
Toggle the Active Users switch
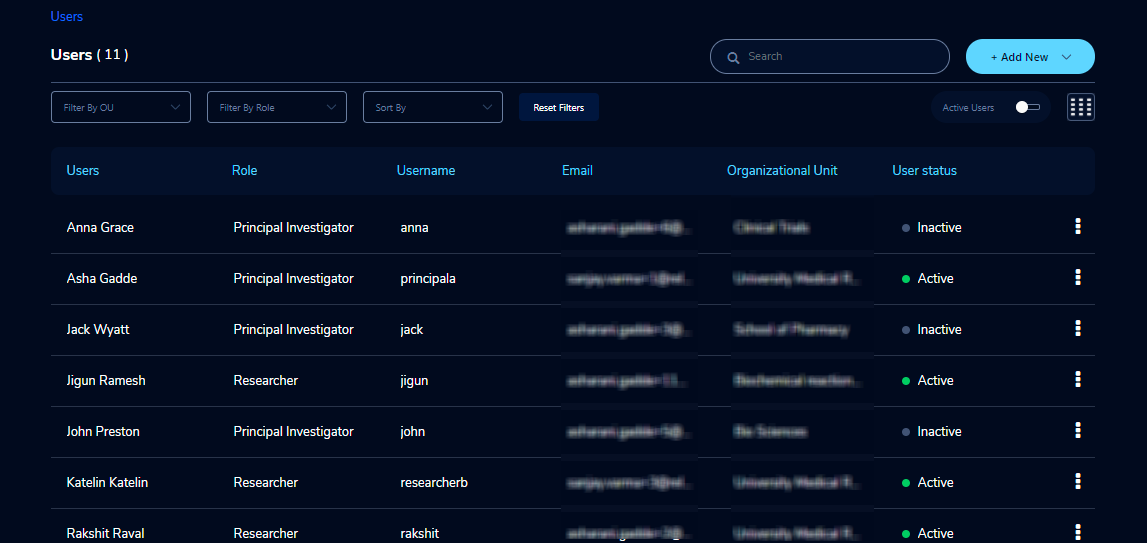pyautogui.click(x=1028, y=107)
